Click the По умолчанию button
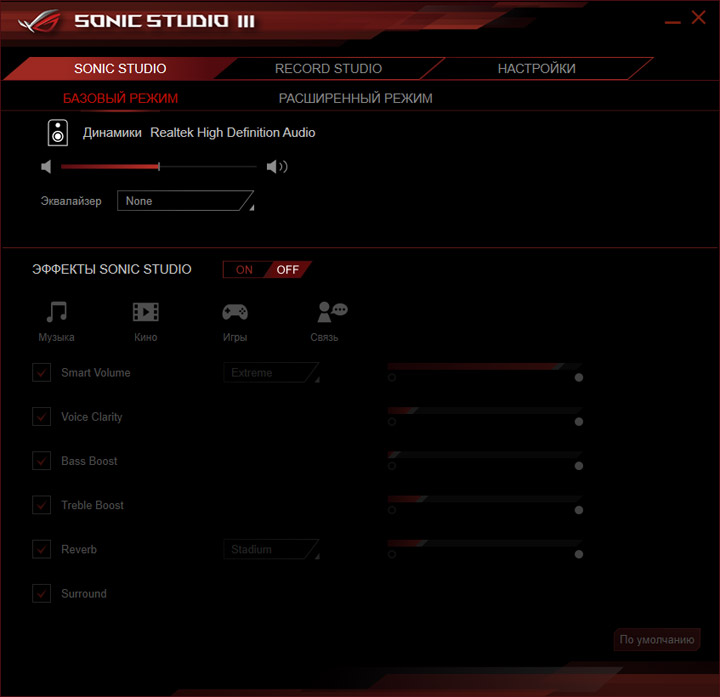Image resolution: width=720 pixels, height=697 pixels. 657,640
